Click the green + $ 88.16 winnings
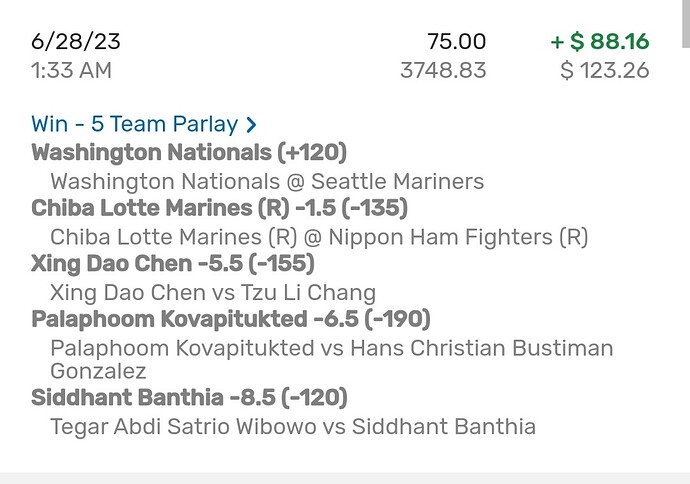Viewport: 690px width, 484px height. point(599,42)
